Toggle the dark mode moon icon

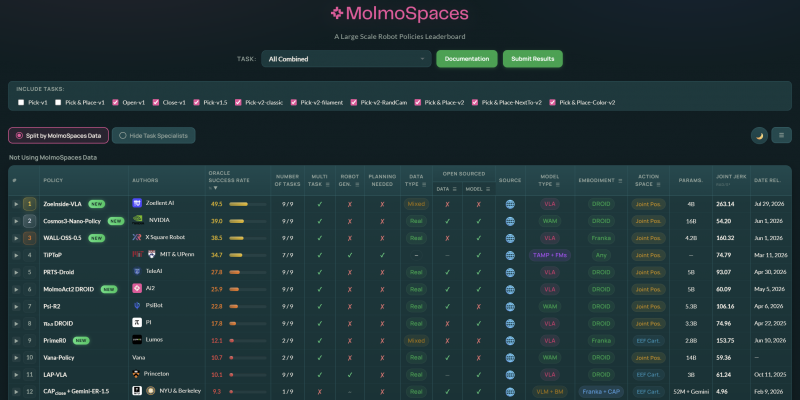click(x=759, y=136)
